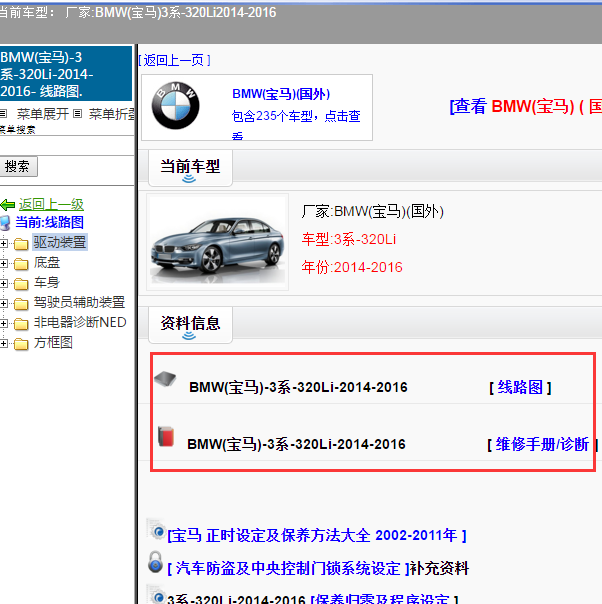Click the 菜单展开 menu expand icon
This screenshot has height=604, width=602.
(x=3, y=114)
